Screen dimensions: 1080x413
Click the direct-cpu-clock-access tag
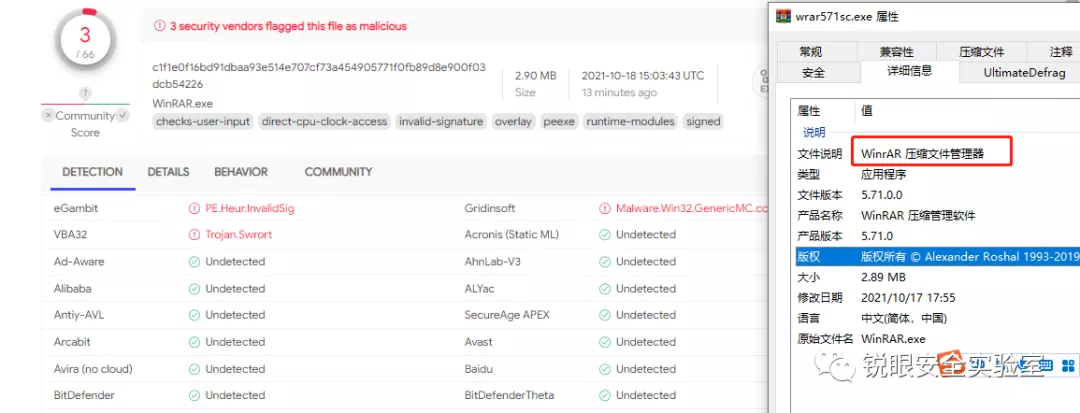(x=324, y=122)
